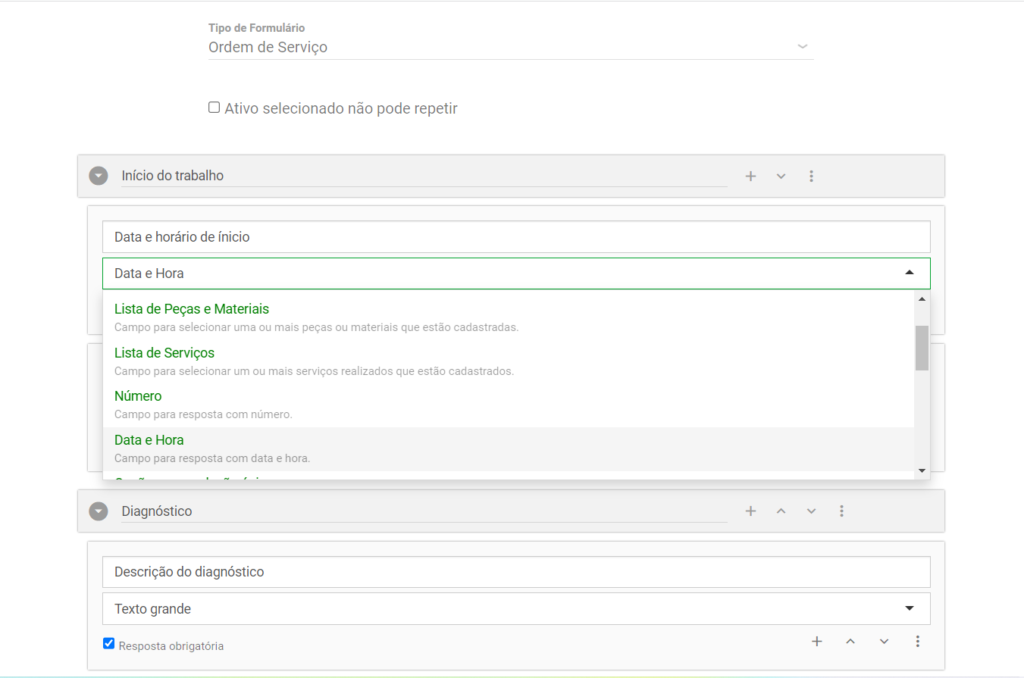Enable the Ativo selecionado não pode repetir checkbox
Screen dimensions: 1024x678
pyautogui.click(x=213, y=107)
